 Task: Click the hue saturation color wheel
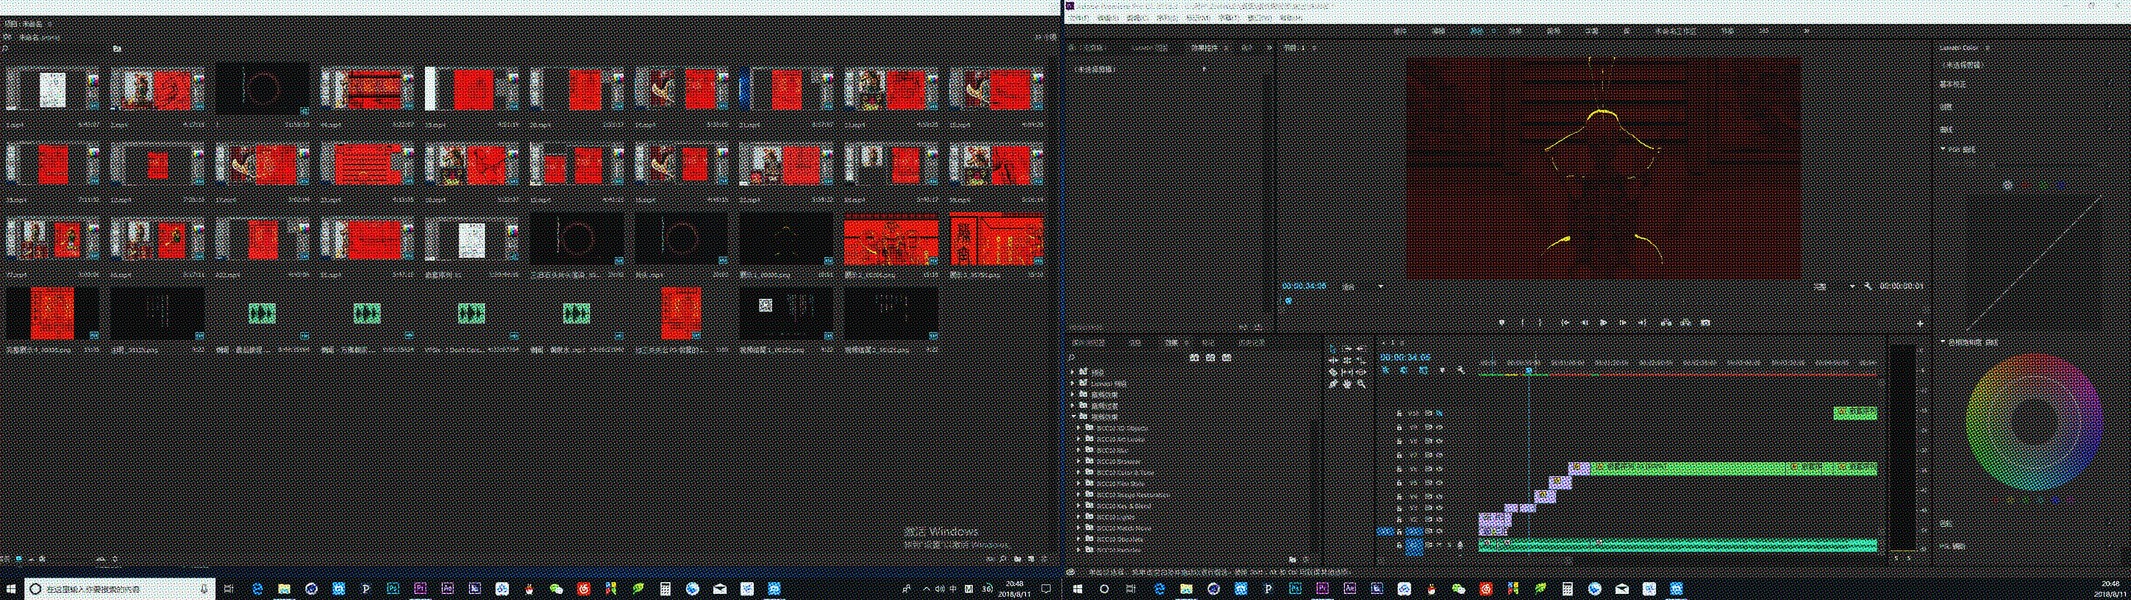coord(2033,421)
